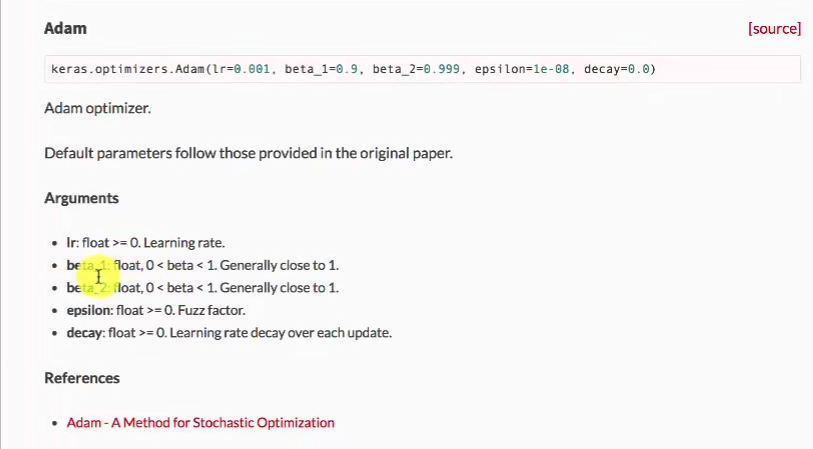Open the Adam - A Method for Stochastic Optimization reference
The image size is (813, 449).
tap(200, 423)
